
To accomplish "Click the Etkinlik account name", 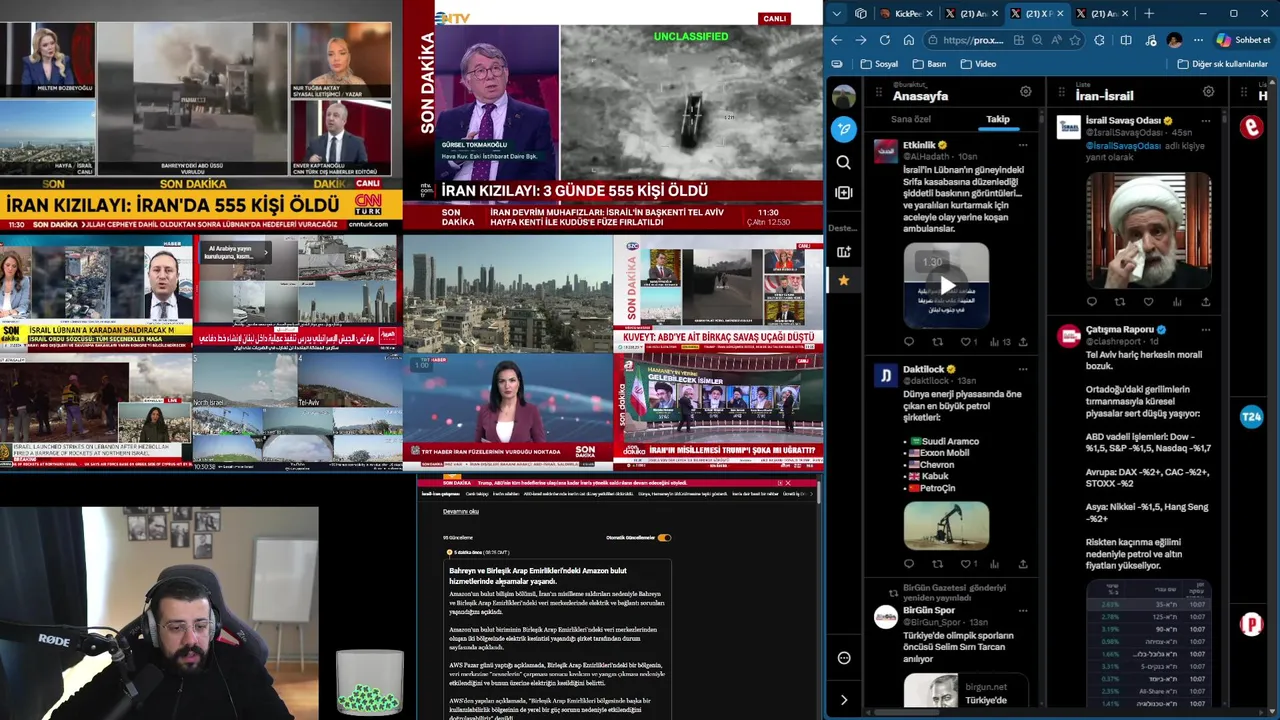I will click(x=919, y=145).
